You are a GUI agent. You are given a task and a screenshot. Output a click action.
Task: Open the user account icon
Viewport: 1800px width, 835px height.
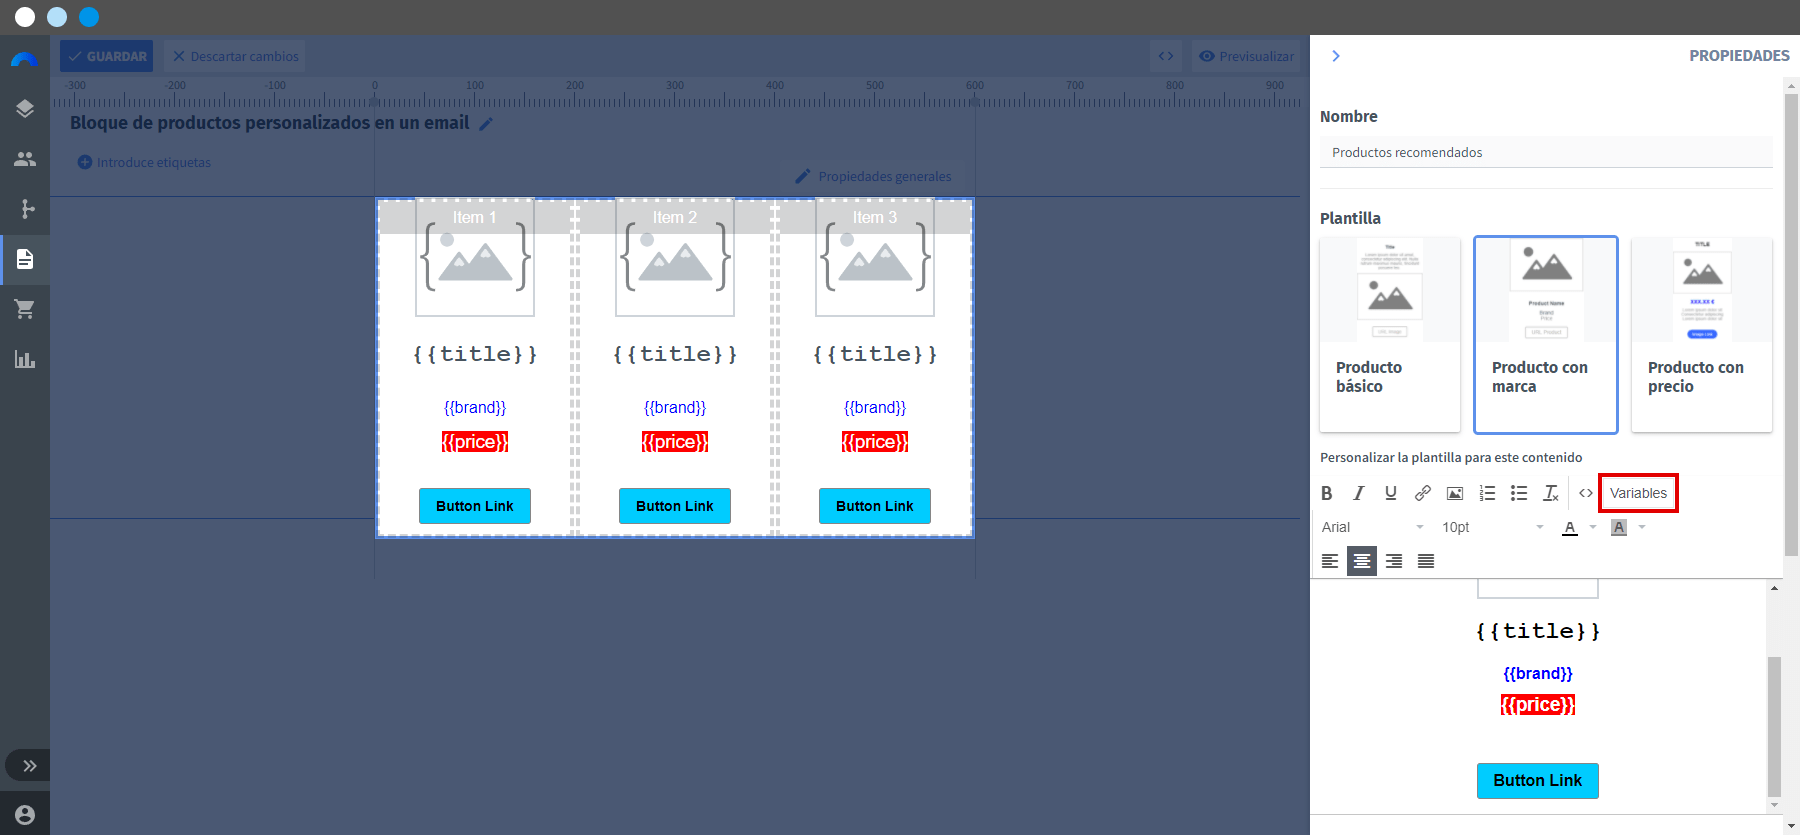coord(25,815)
